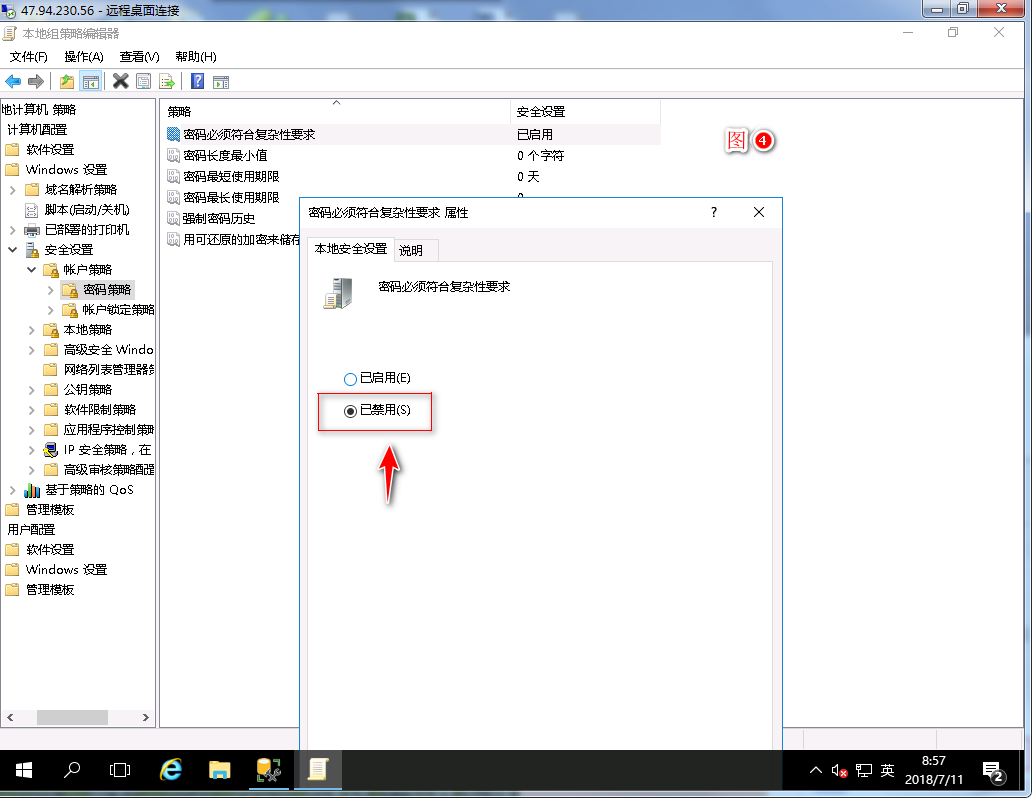Expand the 基于策略的 QoS node
The height and width of the screenshot is (798, 1032).
(x=13, y=490)
